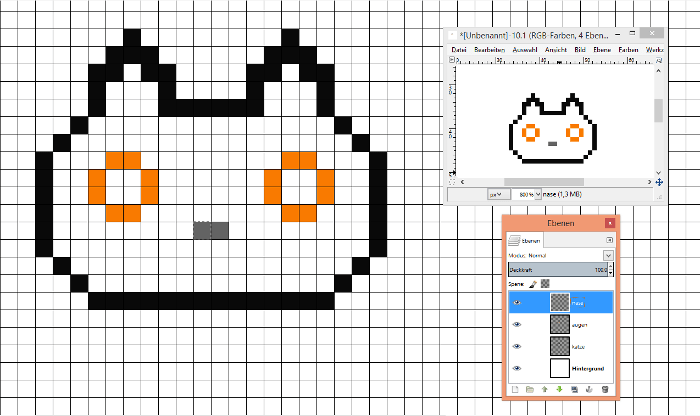Click the new layer group folder icon
This screenshot has height=416, width=700.
tap(530, 389)
